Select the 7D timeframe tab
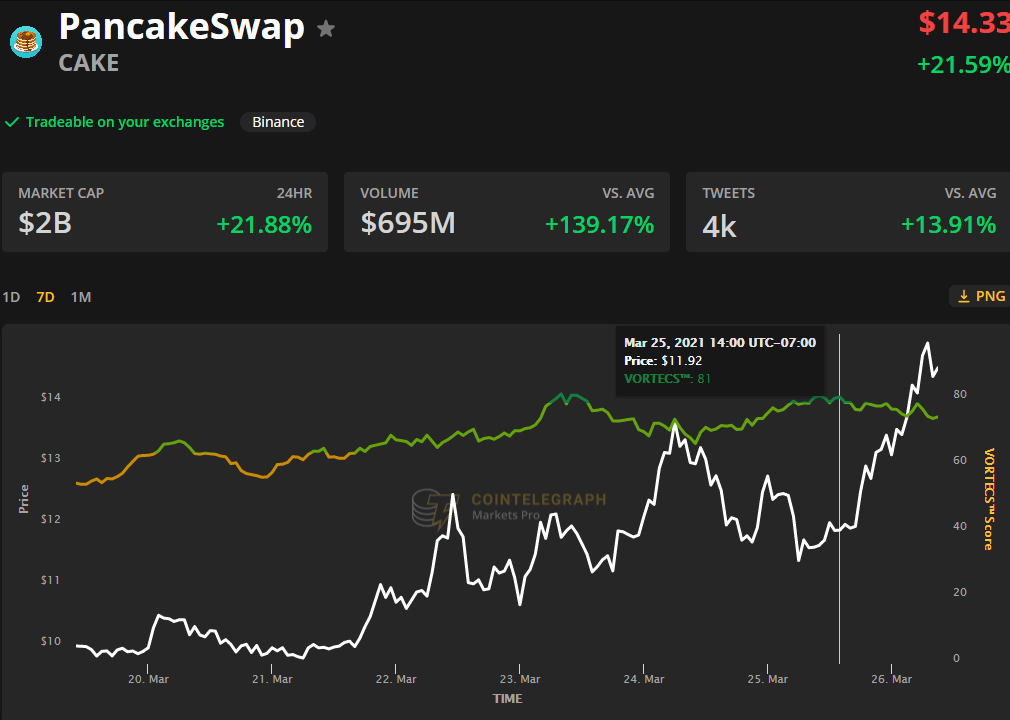 pos(45,297)
